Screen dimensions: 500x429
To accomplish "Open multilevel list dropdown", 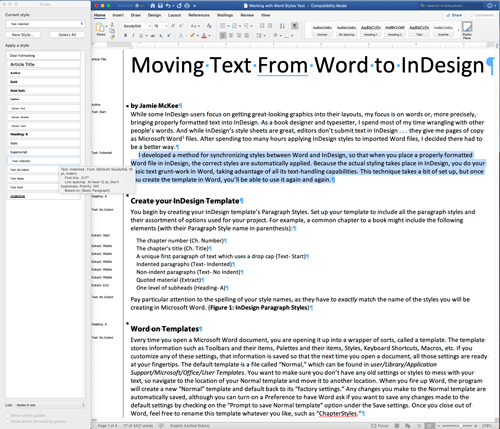I will click(x=248, y=26).
